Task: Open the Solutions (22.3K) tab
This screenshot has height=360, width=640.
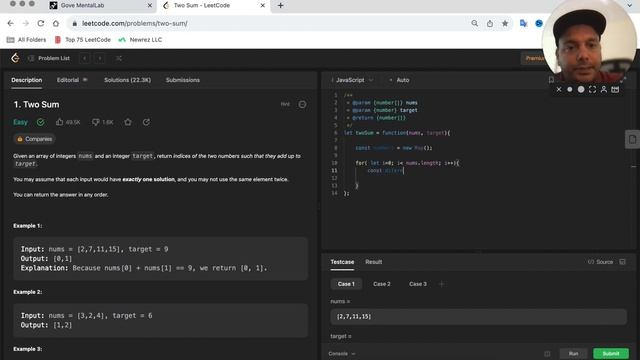Action: (x=127, y=80)
